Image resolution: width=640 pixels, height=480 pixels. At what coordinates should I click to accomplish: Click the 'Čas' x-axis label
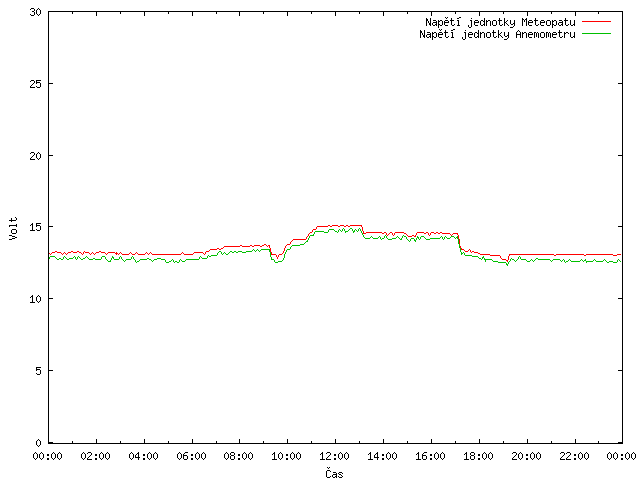[334, 473]
